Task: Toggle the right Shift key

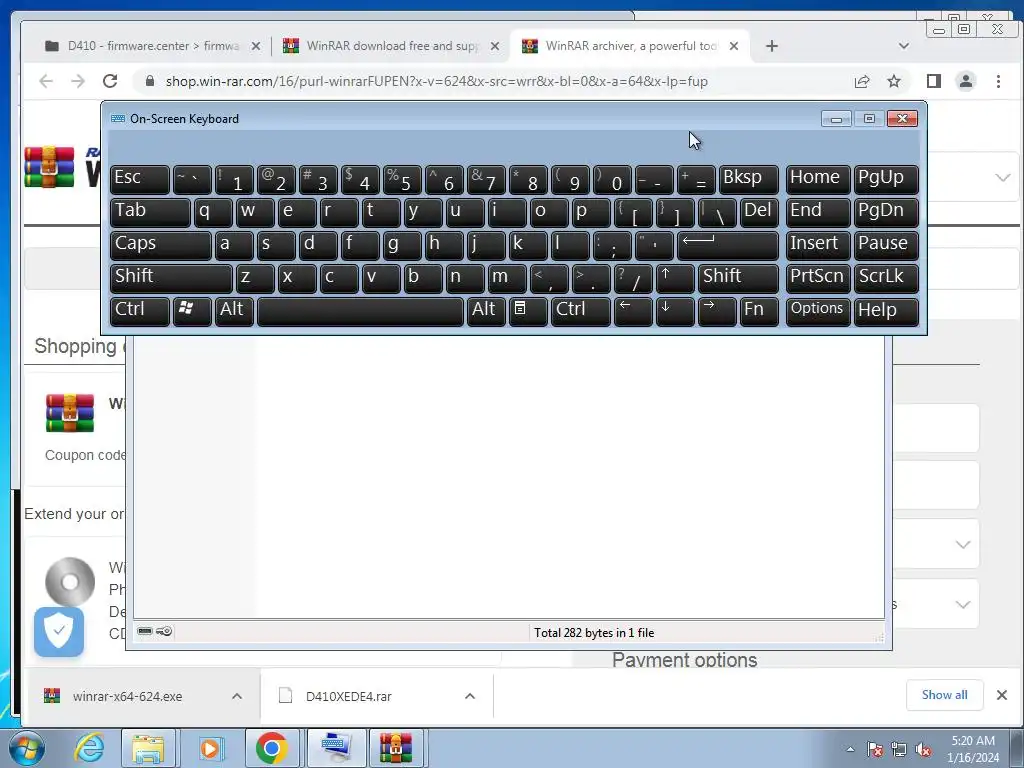Action: point(738,279)
